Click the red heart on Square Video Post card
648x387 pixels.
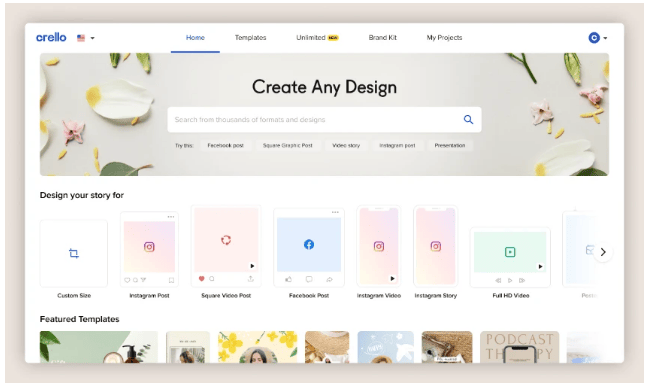pos(202,279)
